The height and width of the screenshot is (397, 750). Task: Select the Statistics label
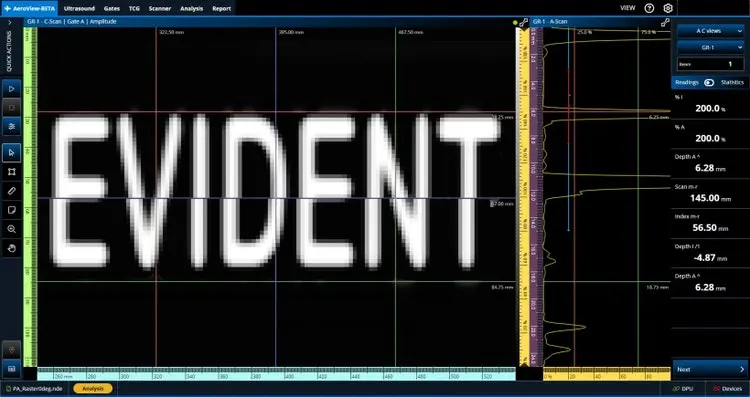(x=732, y=82)
